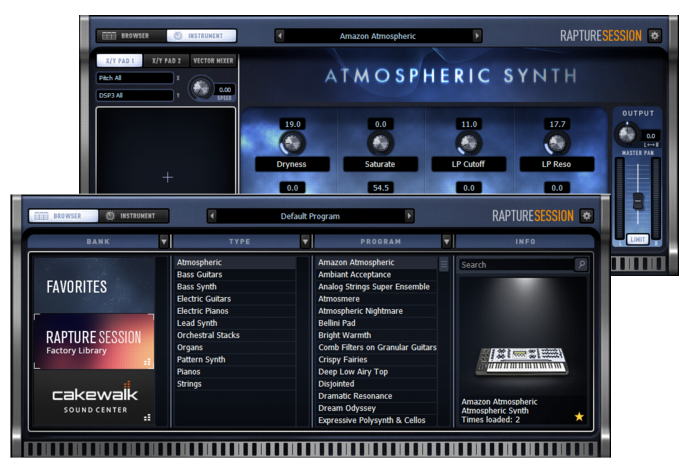Click the X/Y pad crosshair cursor
The image size is (698, 476).
(x=167, y=178)
